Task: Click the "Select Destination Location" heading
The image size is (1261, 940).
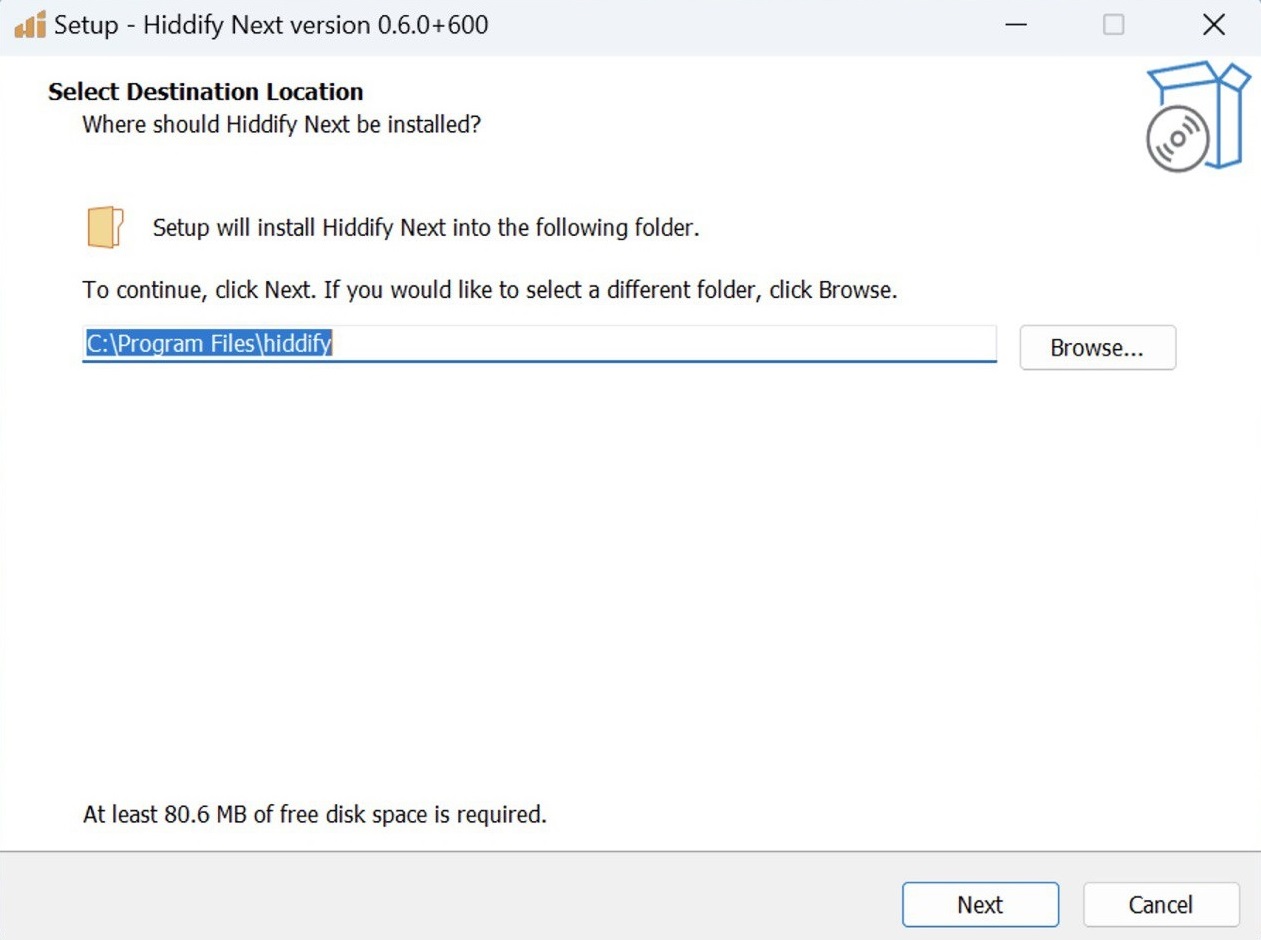Action: 205,92
